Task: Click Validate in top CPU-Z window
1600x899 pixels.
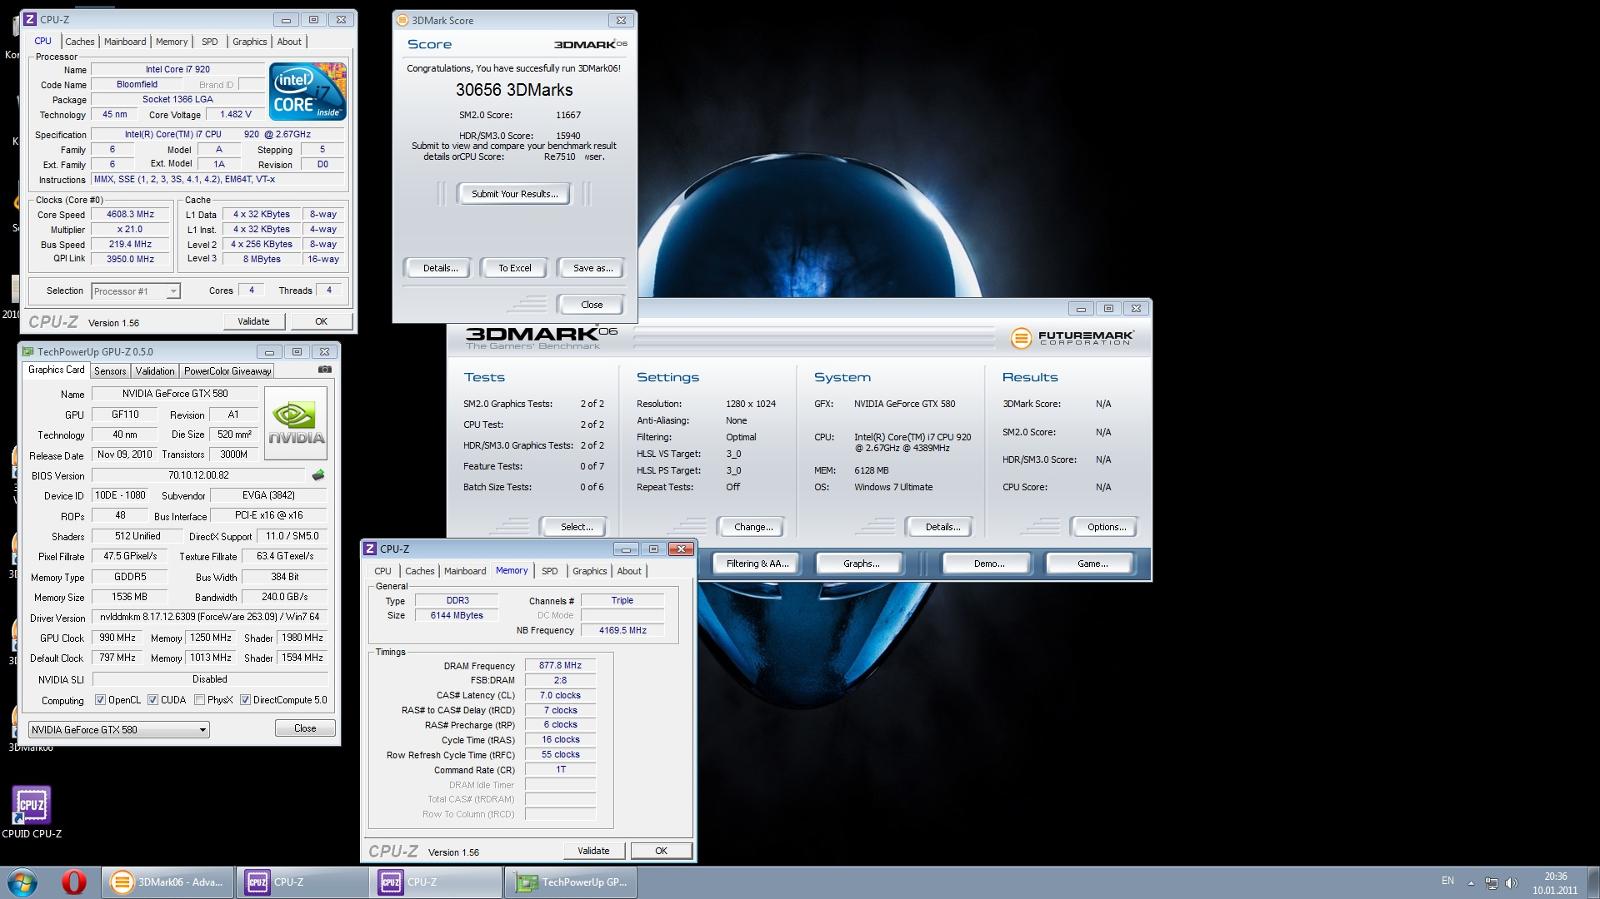Action: 253,321
